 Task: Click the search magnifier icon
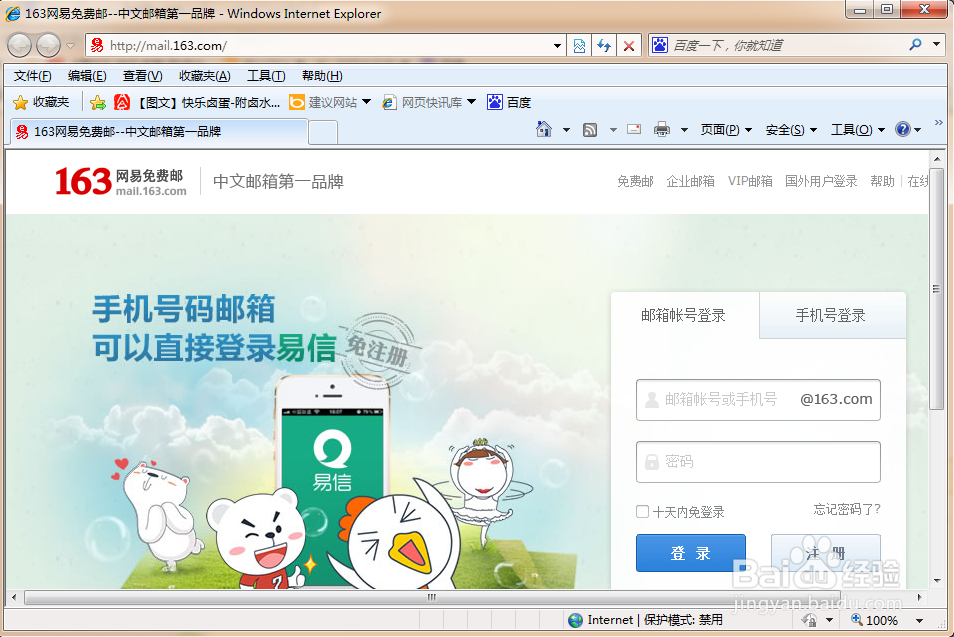(x=916, y=44)
